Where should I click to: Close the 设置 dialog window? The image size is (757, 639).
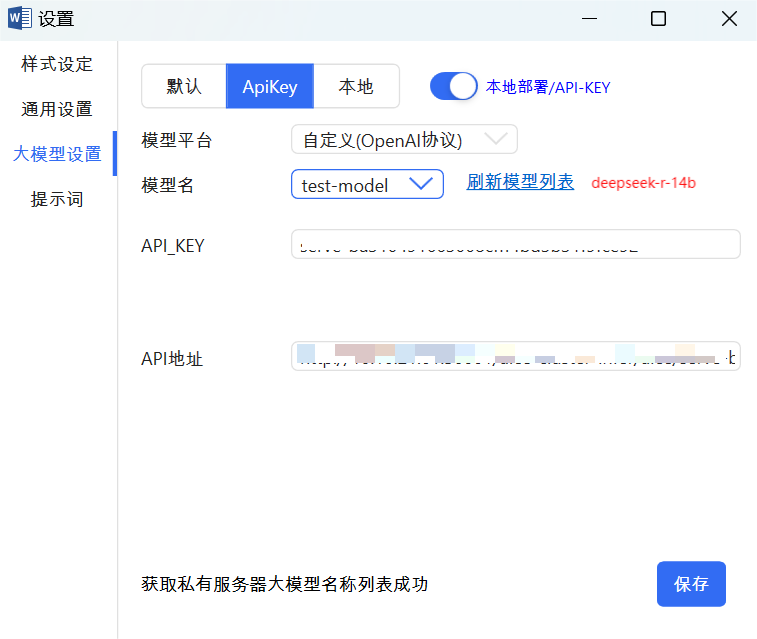(728, 18)
